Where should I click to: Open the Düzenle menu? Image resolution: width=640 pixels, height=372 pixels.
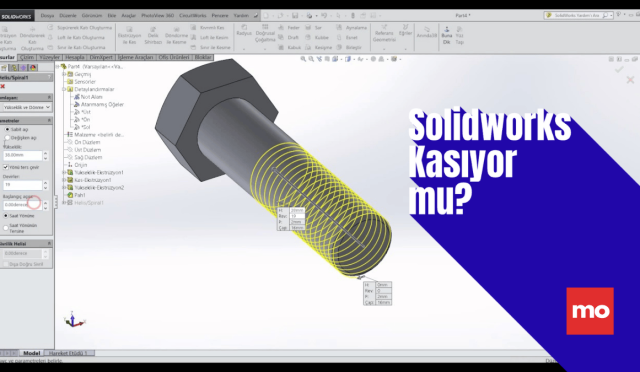tap(68, 16)
